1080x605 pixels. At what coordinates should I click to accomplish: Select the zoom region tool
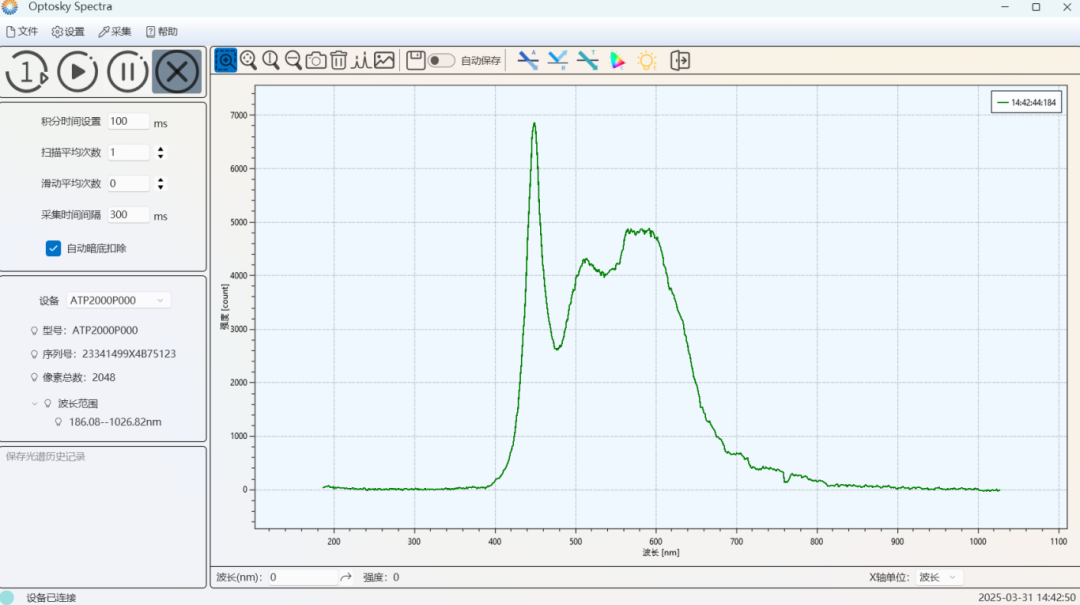(x=226, y=60)
